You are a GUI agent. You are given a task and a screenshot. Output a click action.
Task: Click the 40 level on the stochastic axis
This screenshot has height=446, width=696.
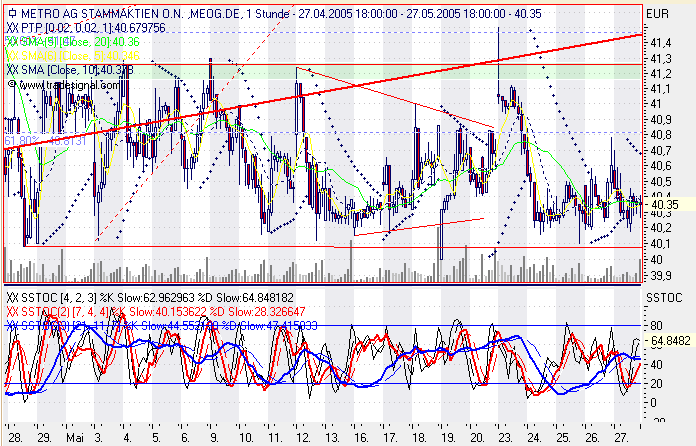point(656,364)
